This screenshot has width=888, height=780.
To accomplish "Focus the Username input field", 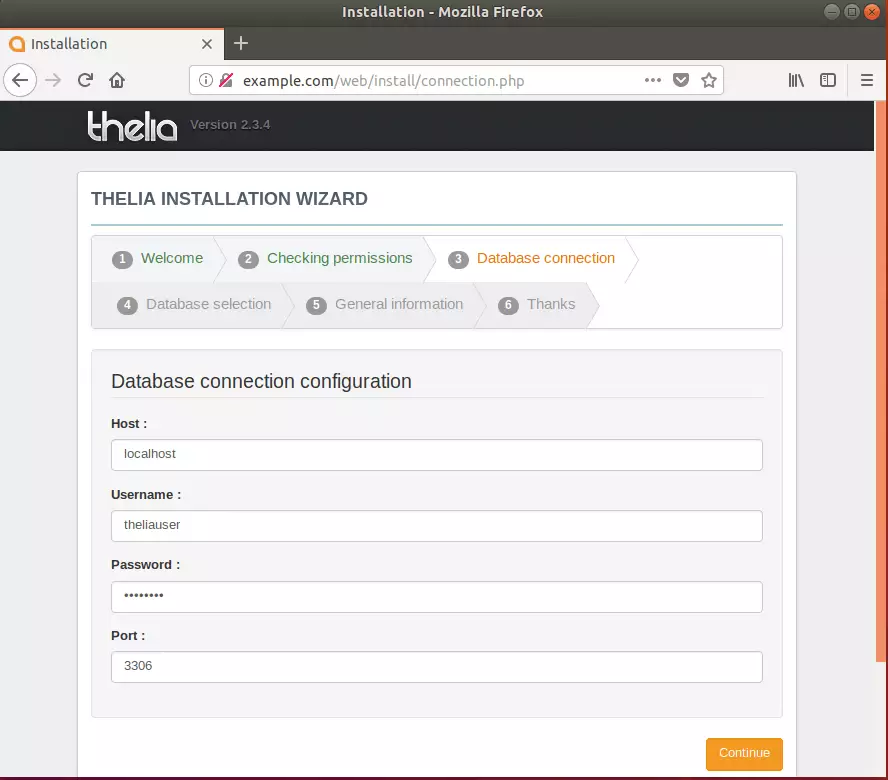I will pyautogui.click(x=437, y=526).
